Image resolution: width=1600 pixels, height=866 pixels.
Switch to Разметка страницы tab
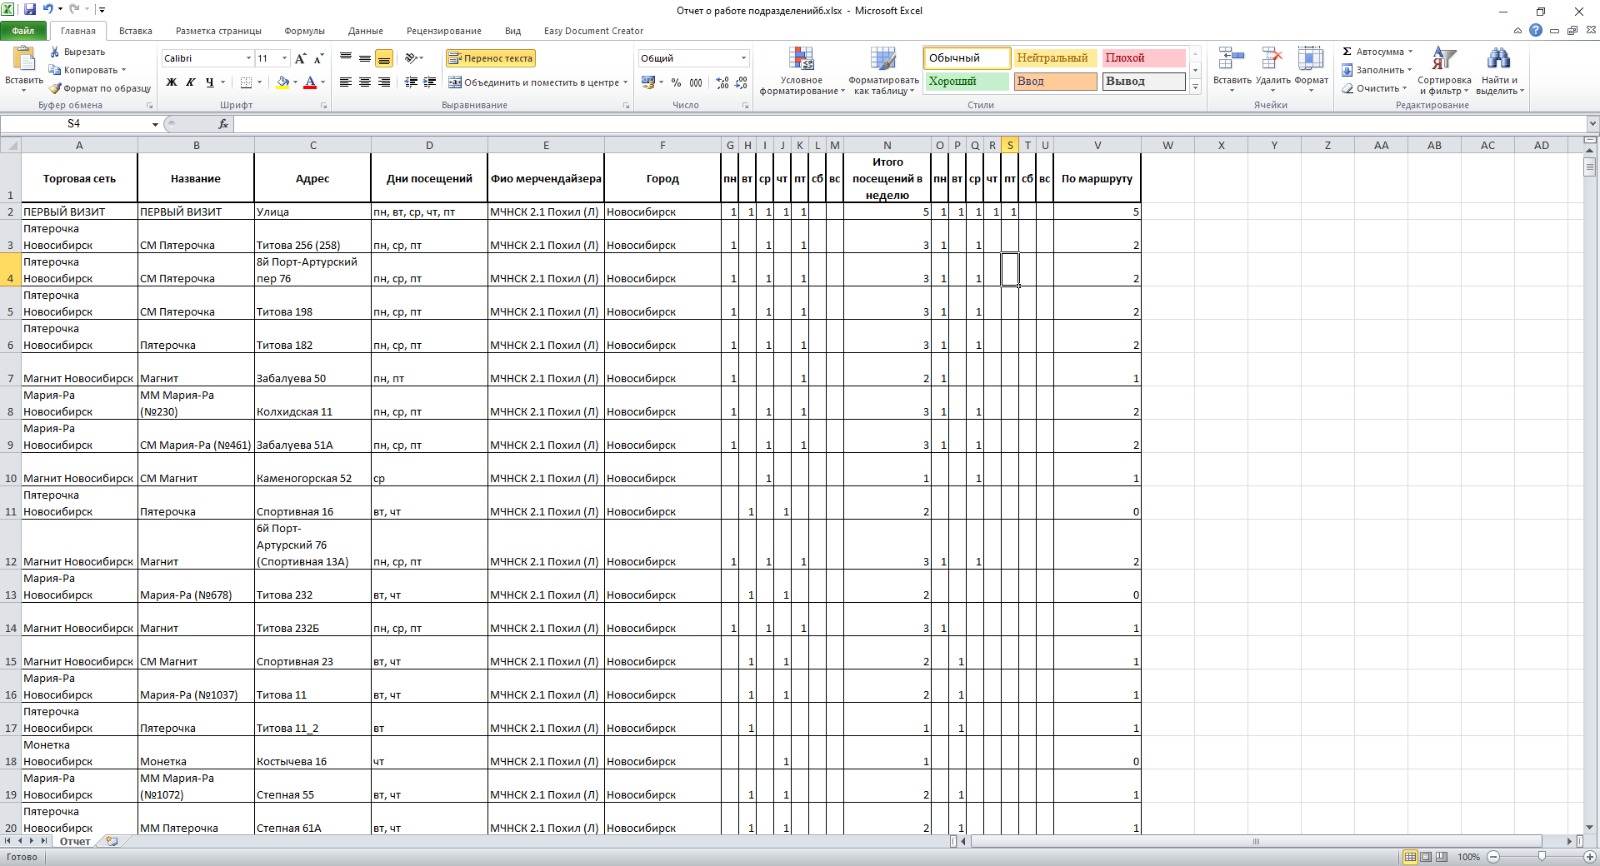[x=218, y=31]
